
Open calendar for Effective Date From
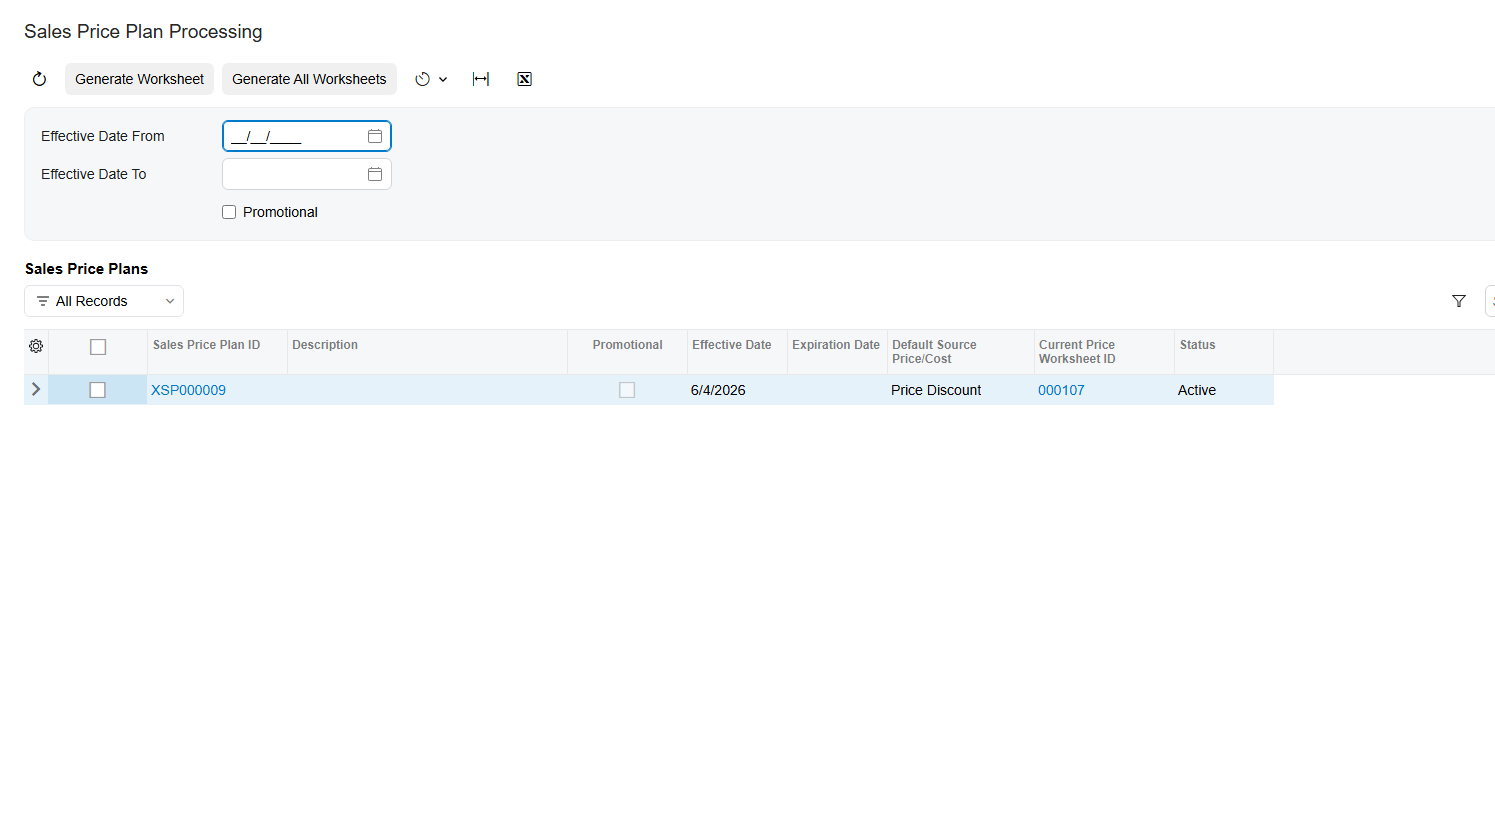click(375, 136)
